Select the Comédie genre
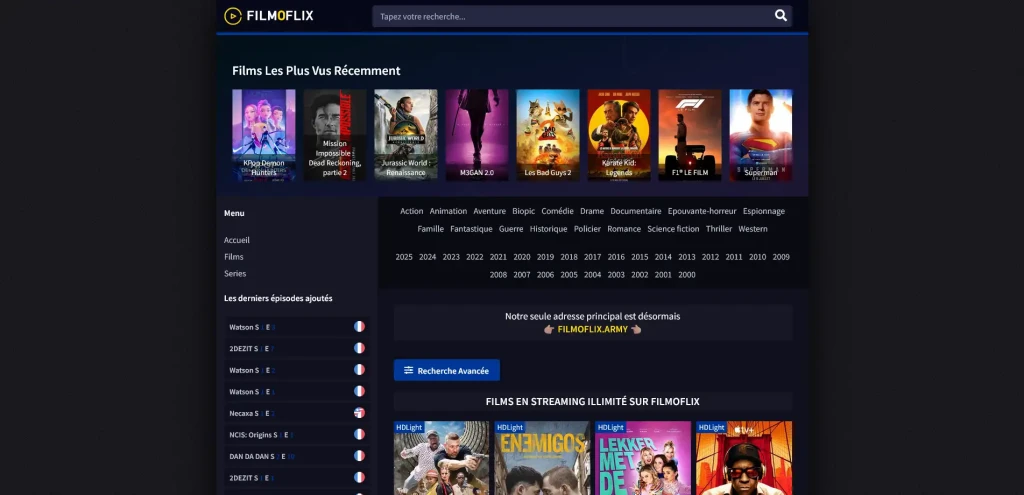The width and height of the screenshot is (1024, 495). click(558, 211)
